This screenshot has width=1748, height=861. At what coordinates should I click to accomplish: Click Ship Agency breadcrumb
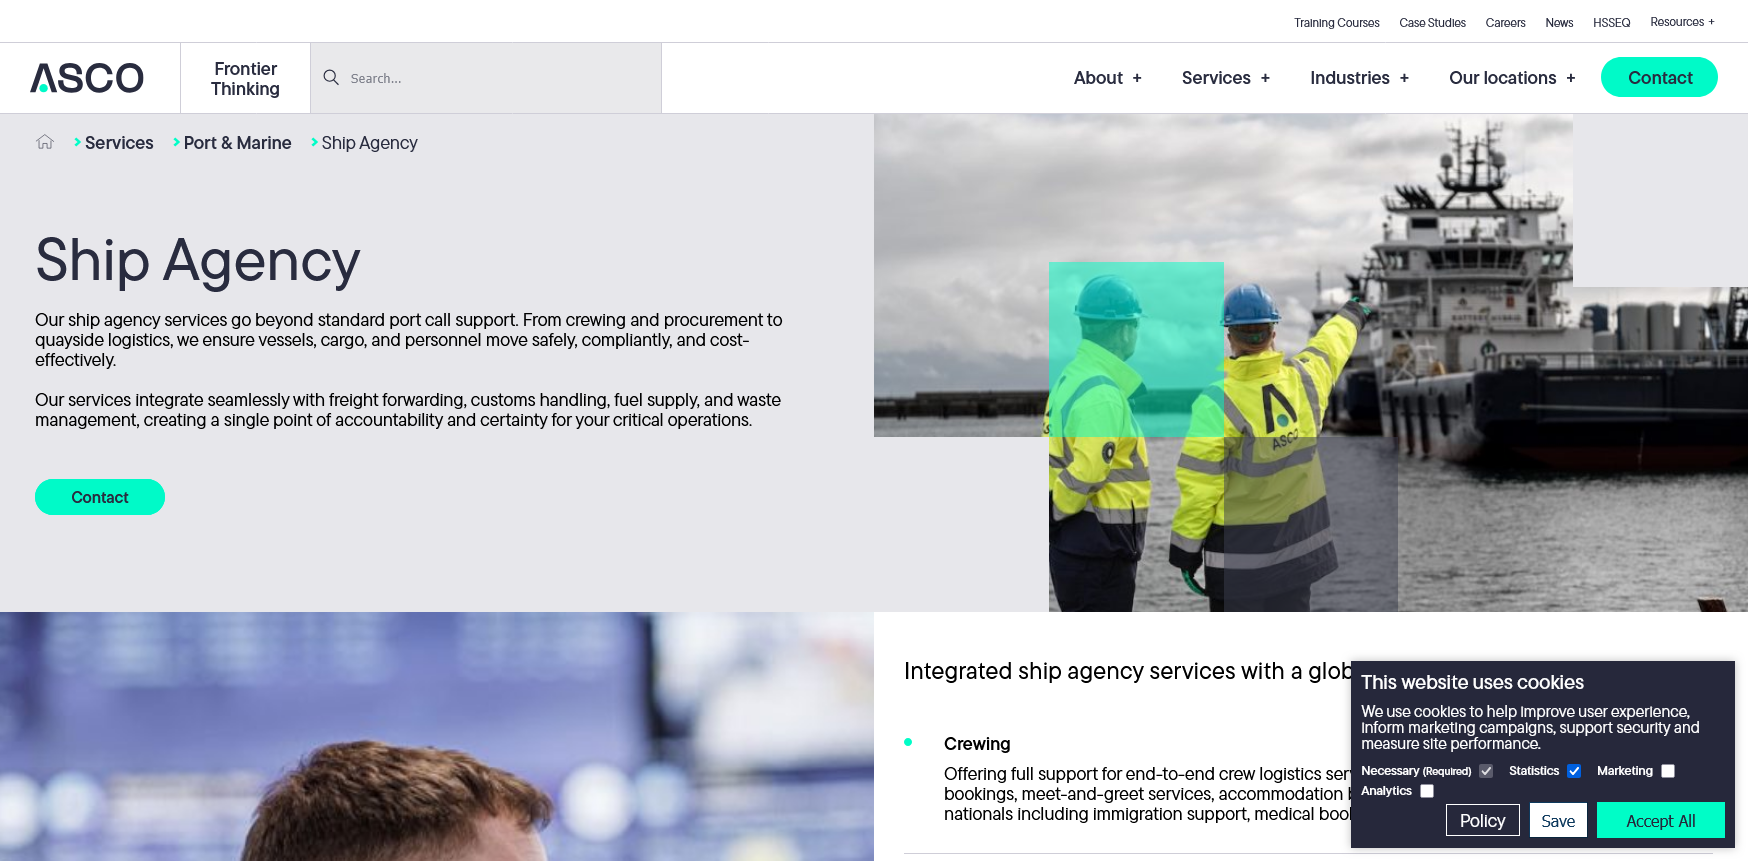coord(369,143)
